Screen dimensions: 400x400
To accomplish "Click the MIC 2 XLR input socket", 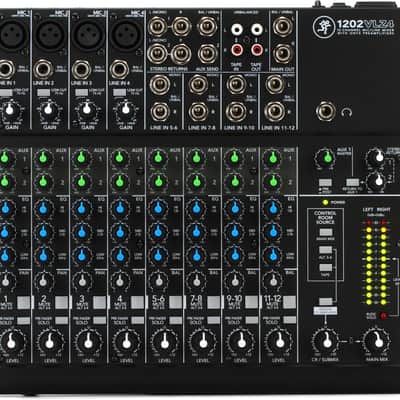I will point(50,35).
